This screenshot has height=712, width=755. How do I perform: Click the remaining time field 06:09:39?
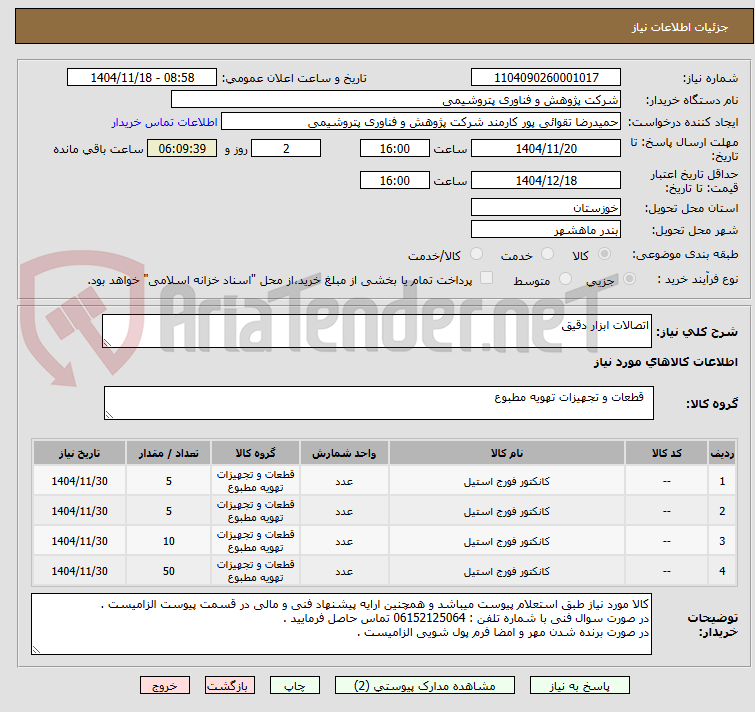pyautogui.click(x=182, y=148)
